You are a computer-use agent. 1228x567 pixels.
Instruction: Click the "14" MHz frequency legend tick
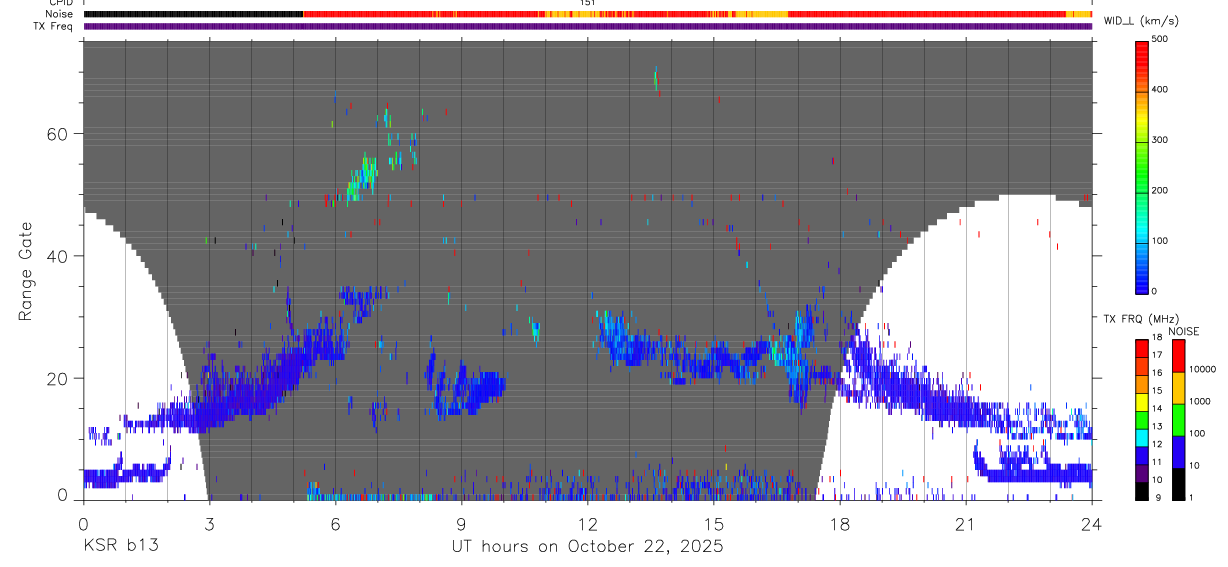(1157, 408)
